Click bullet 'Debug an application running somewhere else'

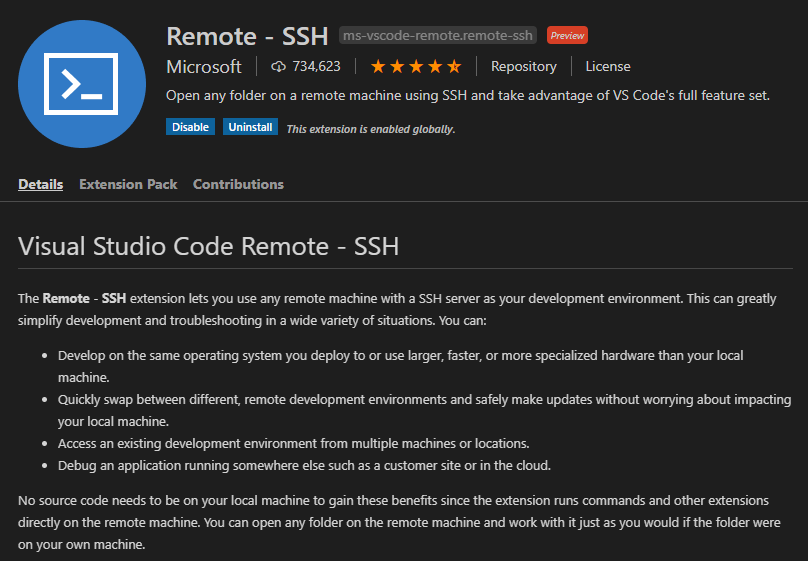pyautogui.click(x=304, y=465)
